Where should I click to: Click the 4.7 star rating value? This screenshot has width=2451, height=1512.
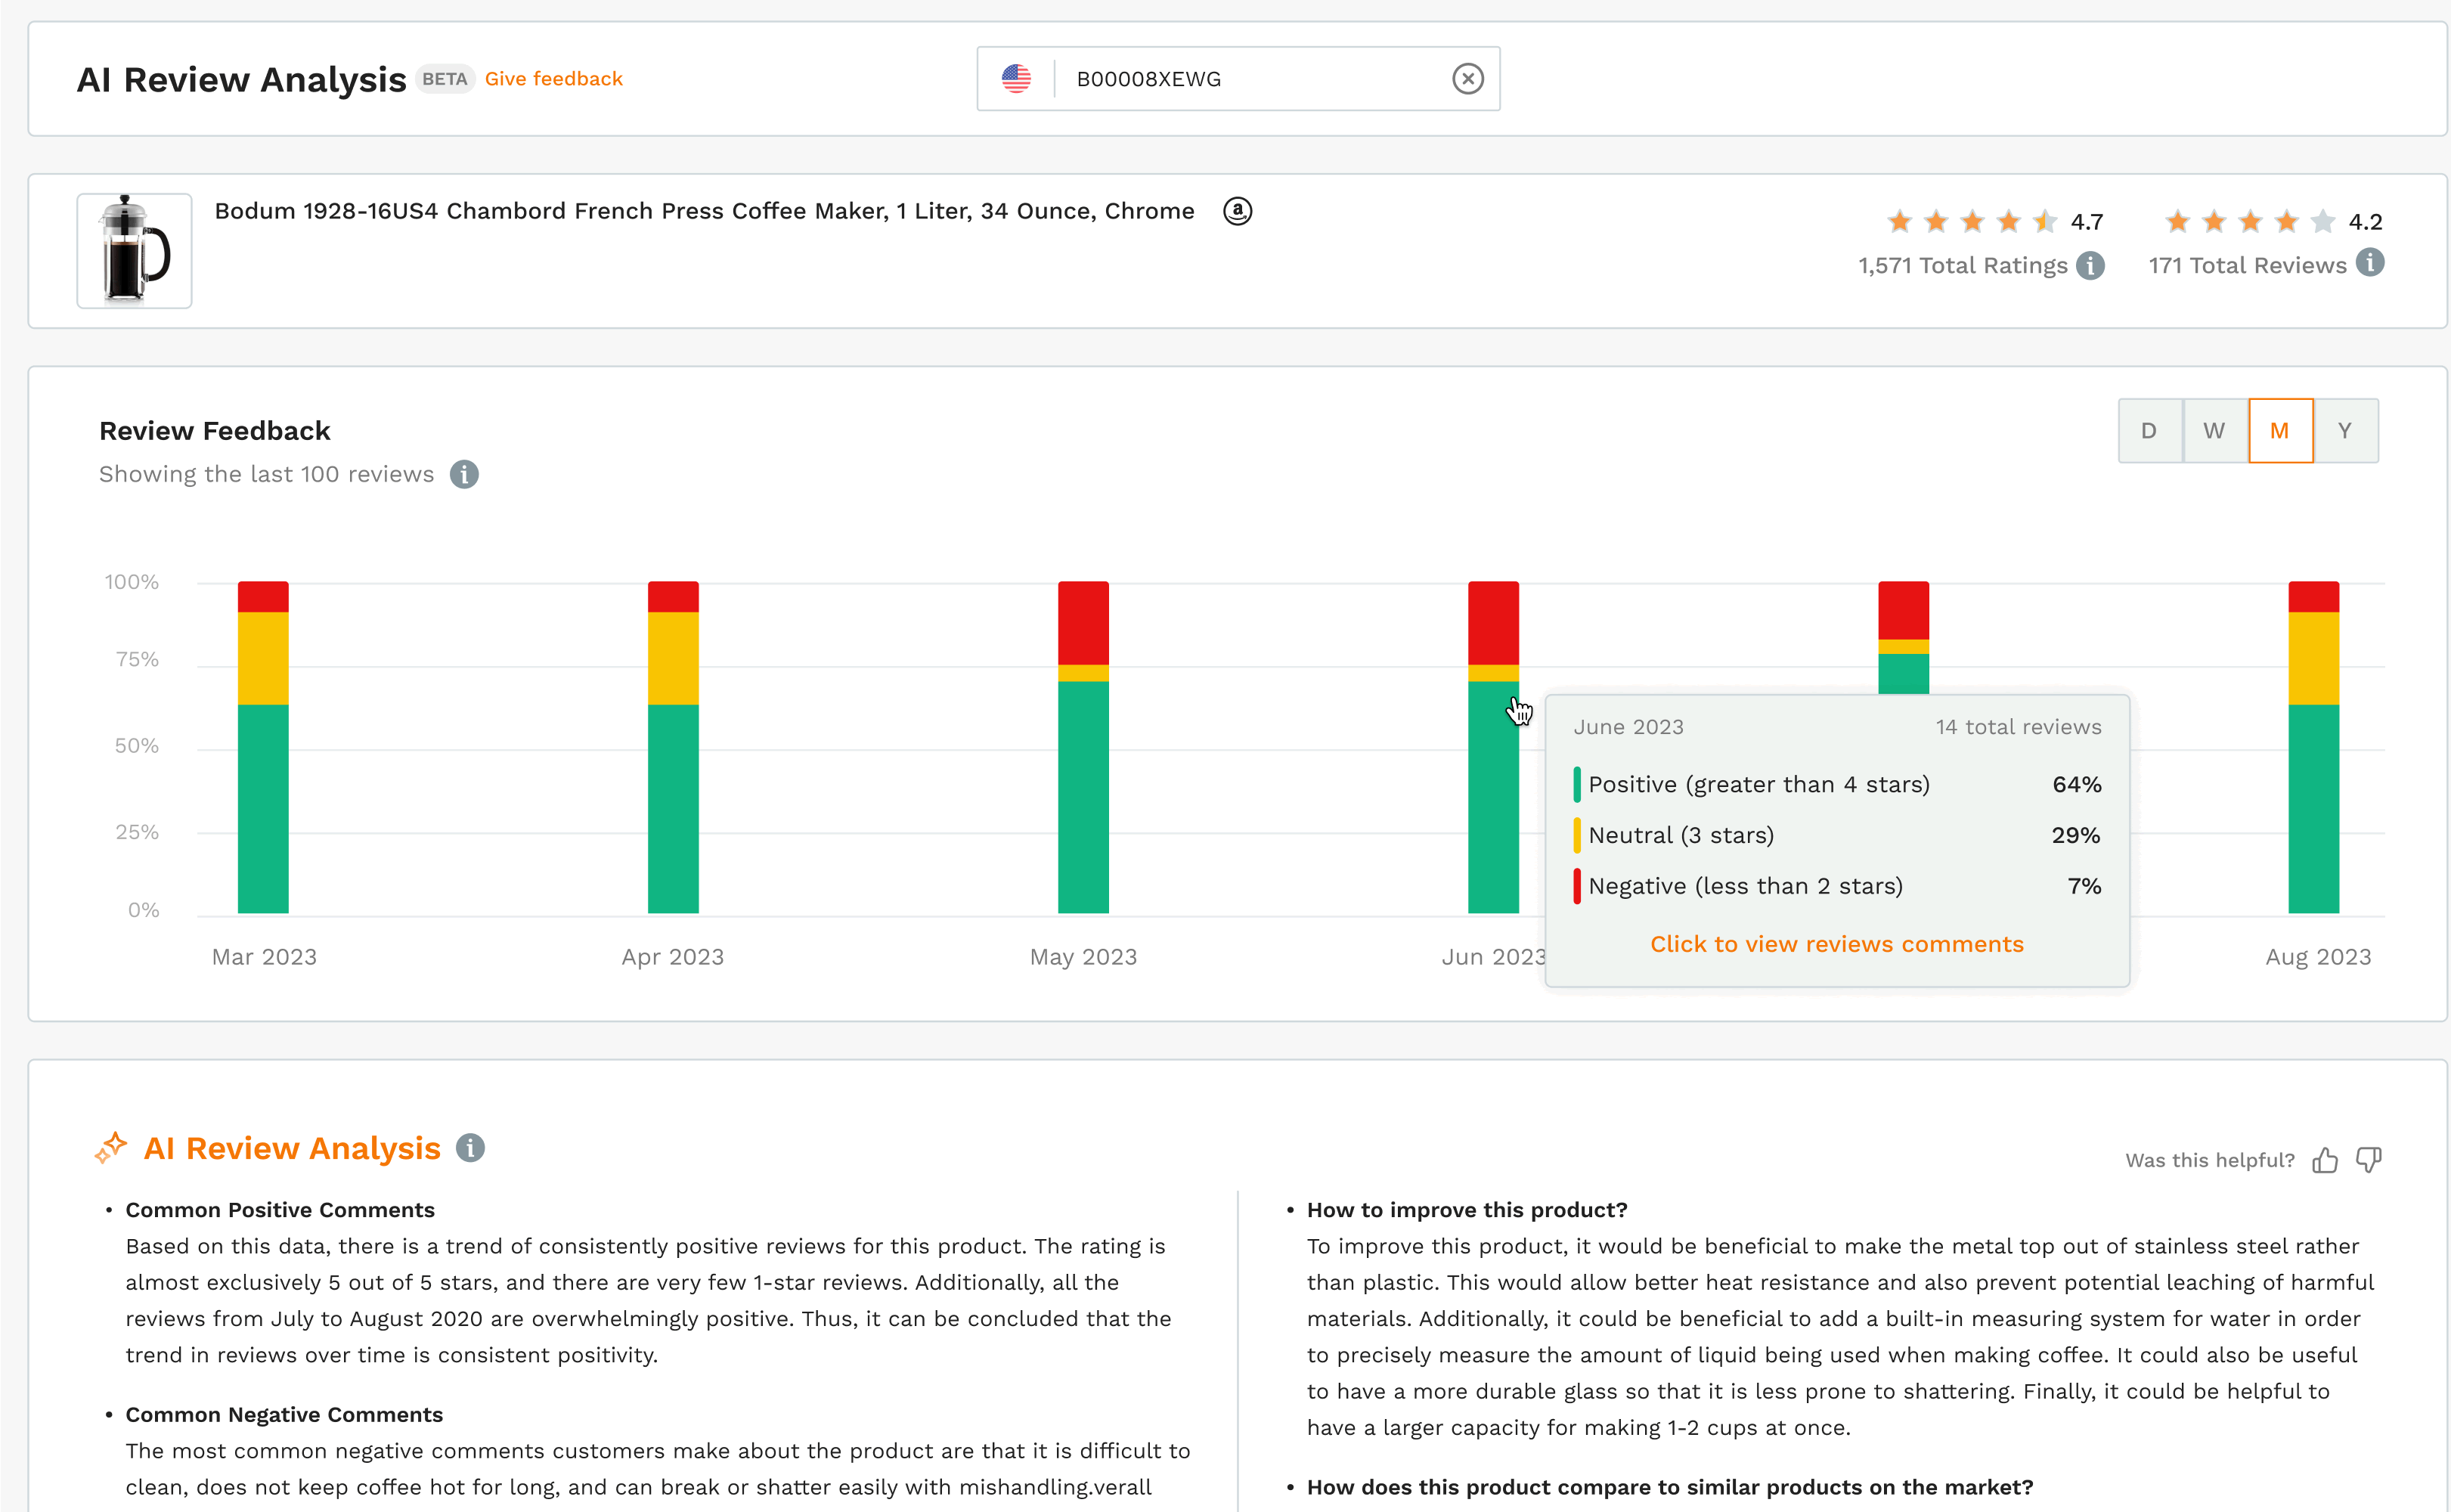(x=2086, y=221)
